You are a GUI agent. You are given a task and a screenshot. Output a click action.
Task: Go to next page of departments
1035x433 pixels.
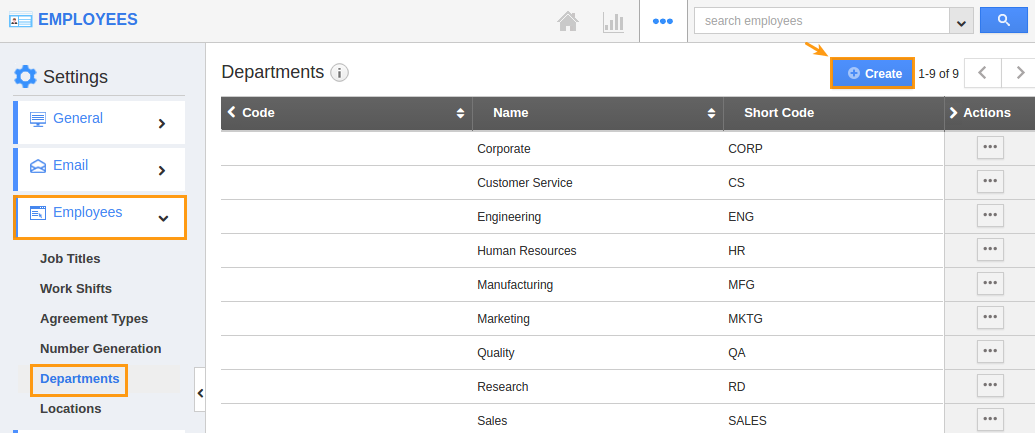[x=1020, y=73]
